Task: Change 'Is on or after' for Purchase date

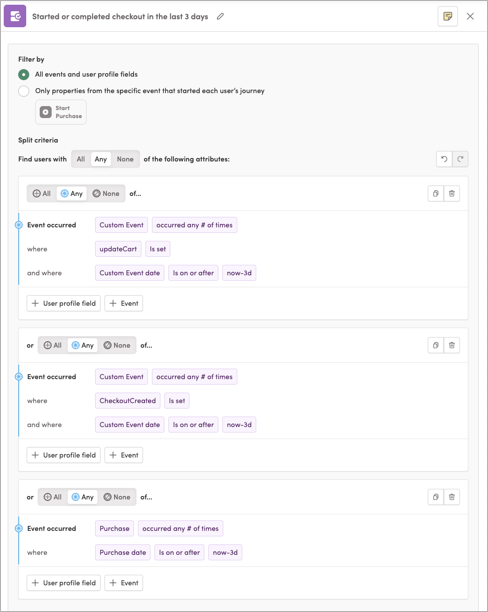Action: [x=179, y=553]
